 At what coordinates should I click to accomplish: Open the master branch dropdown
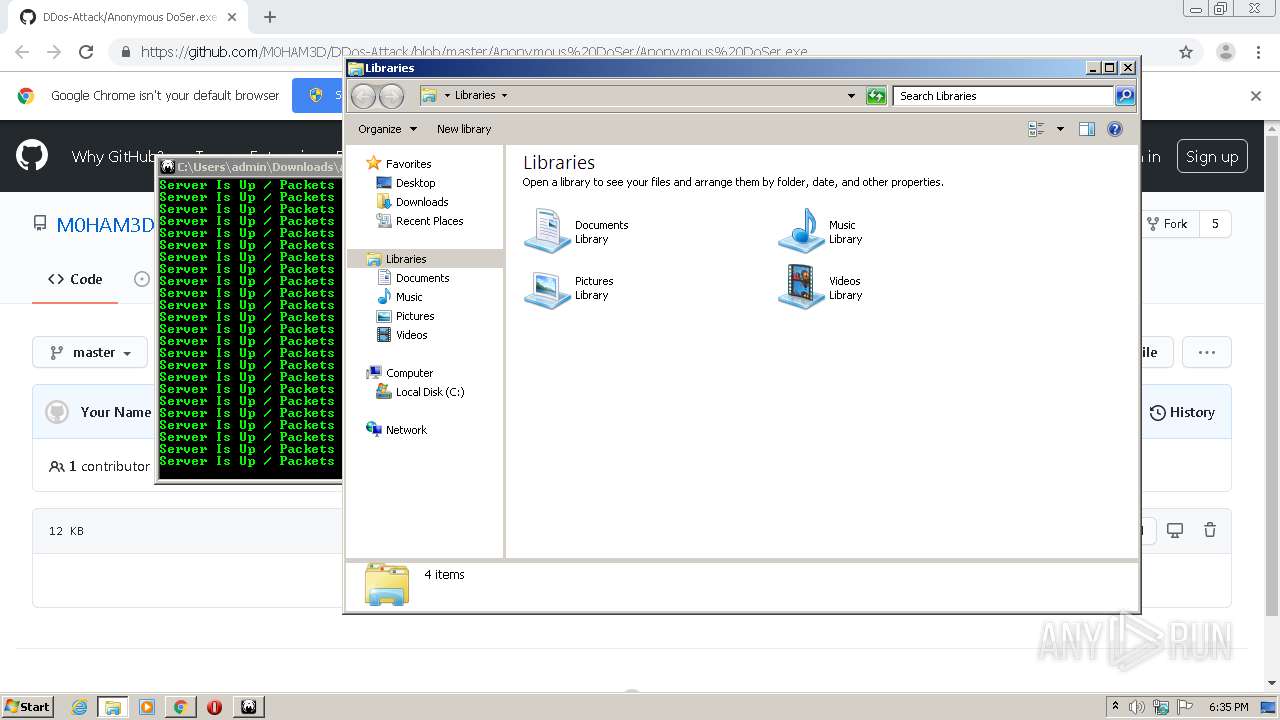pos(90,352)
